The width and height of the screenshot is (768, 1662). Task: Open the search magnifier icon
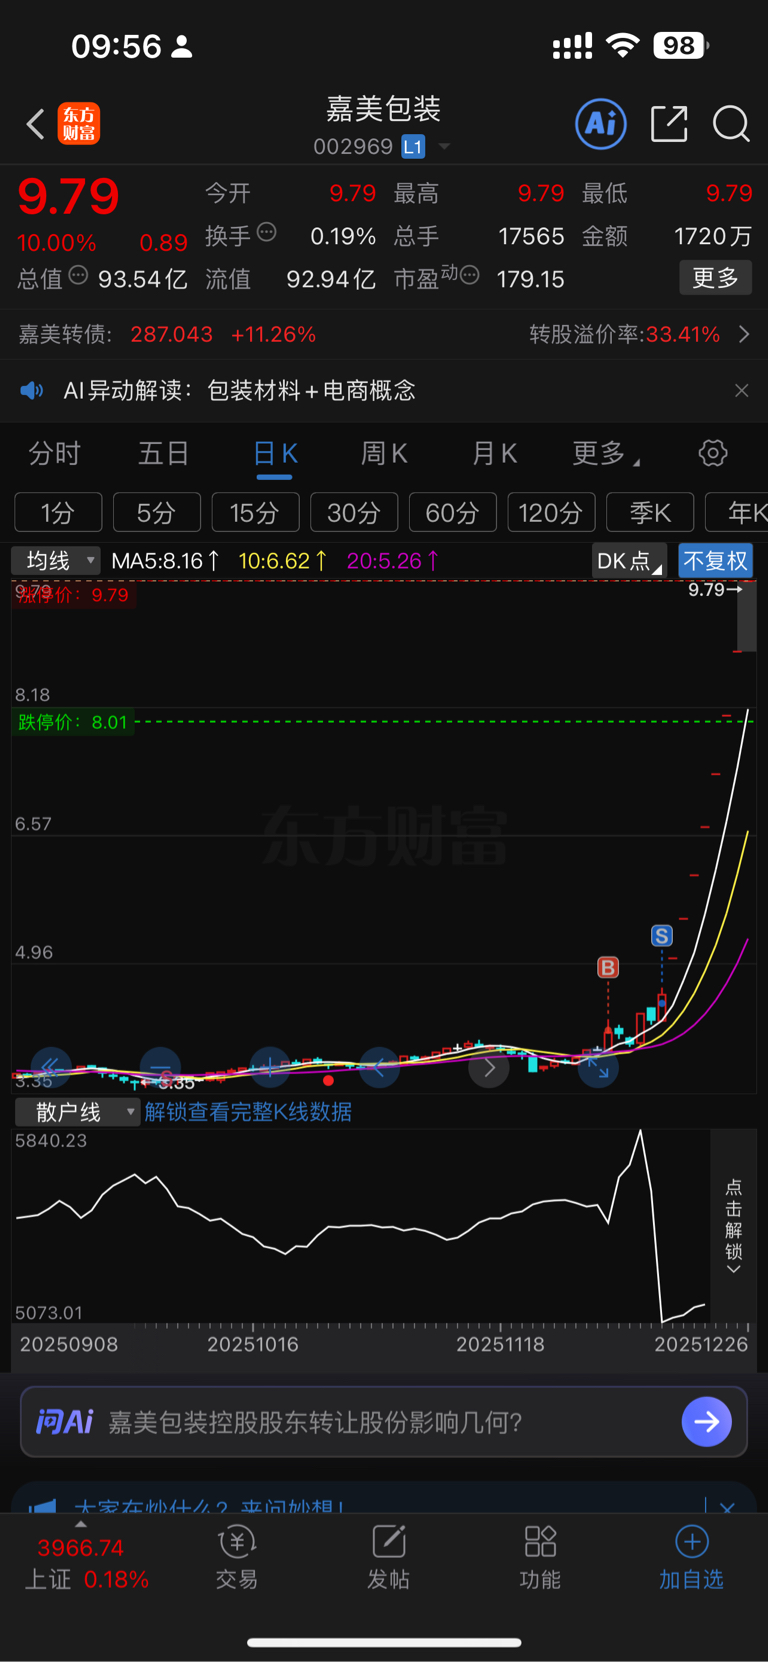[731, 124]
